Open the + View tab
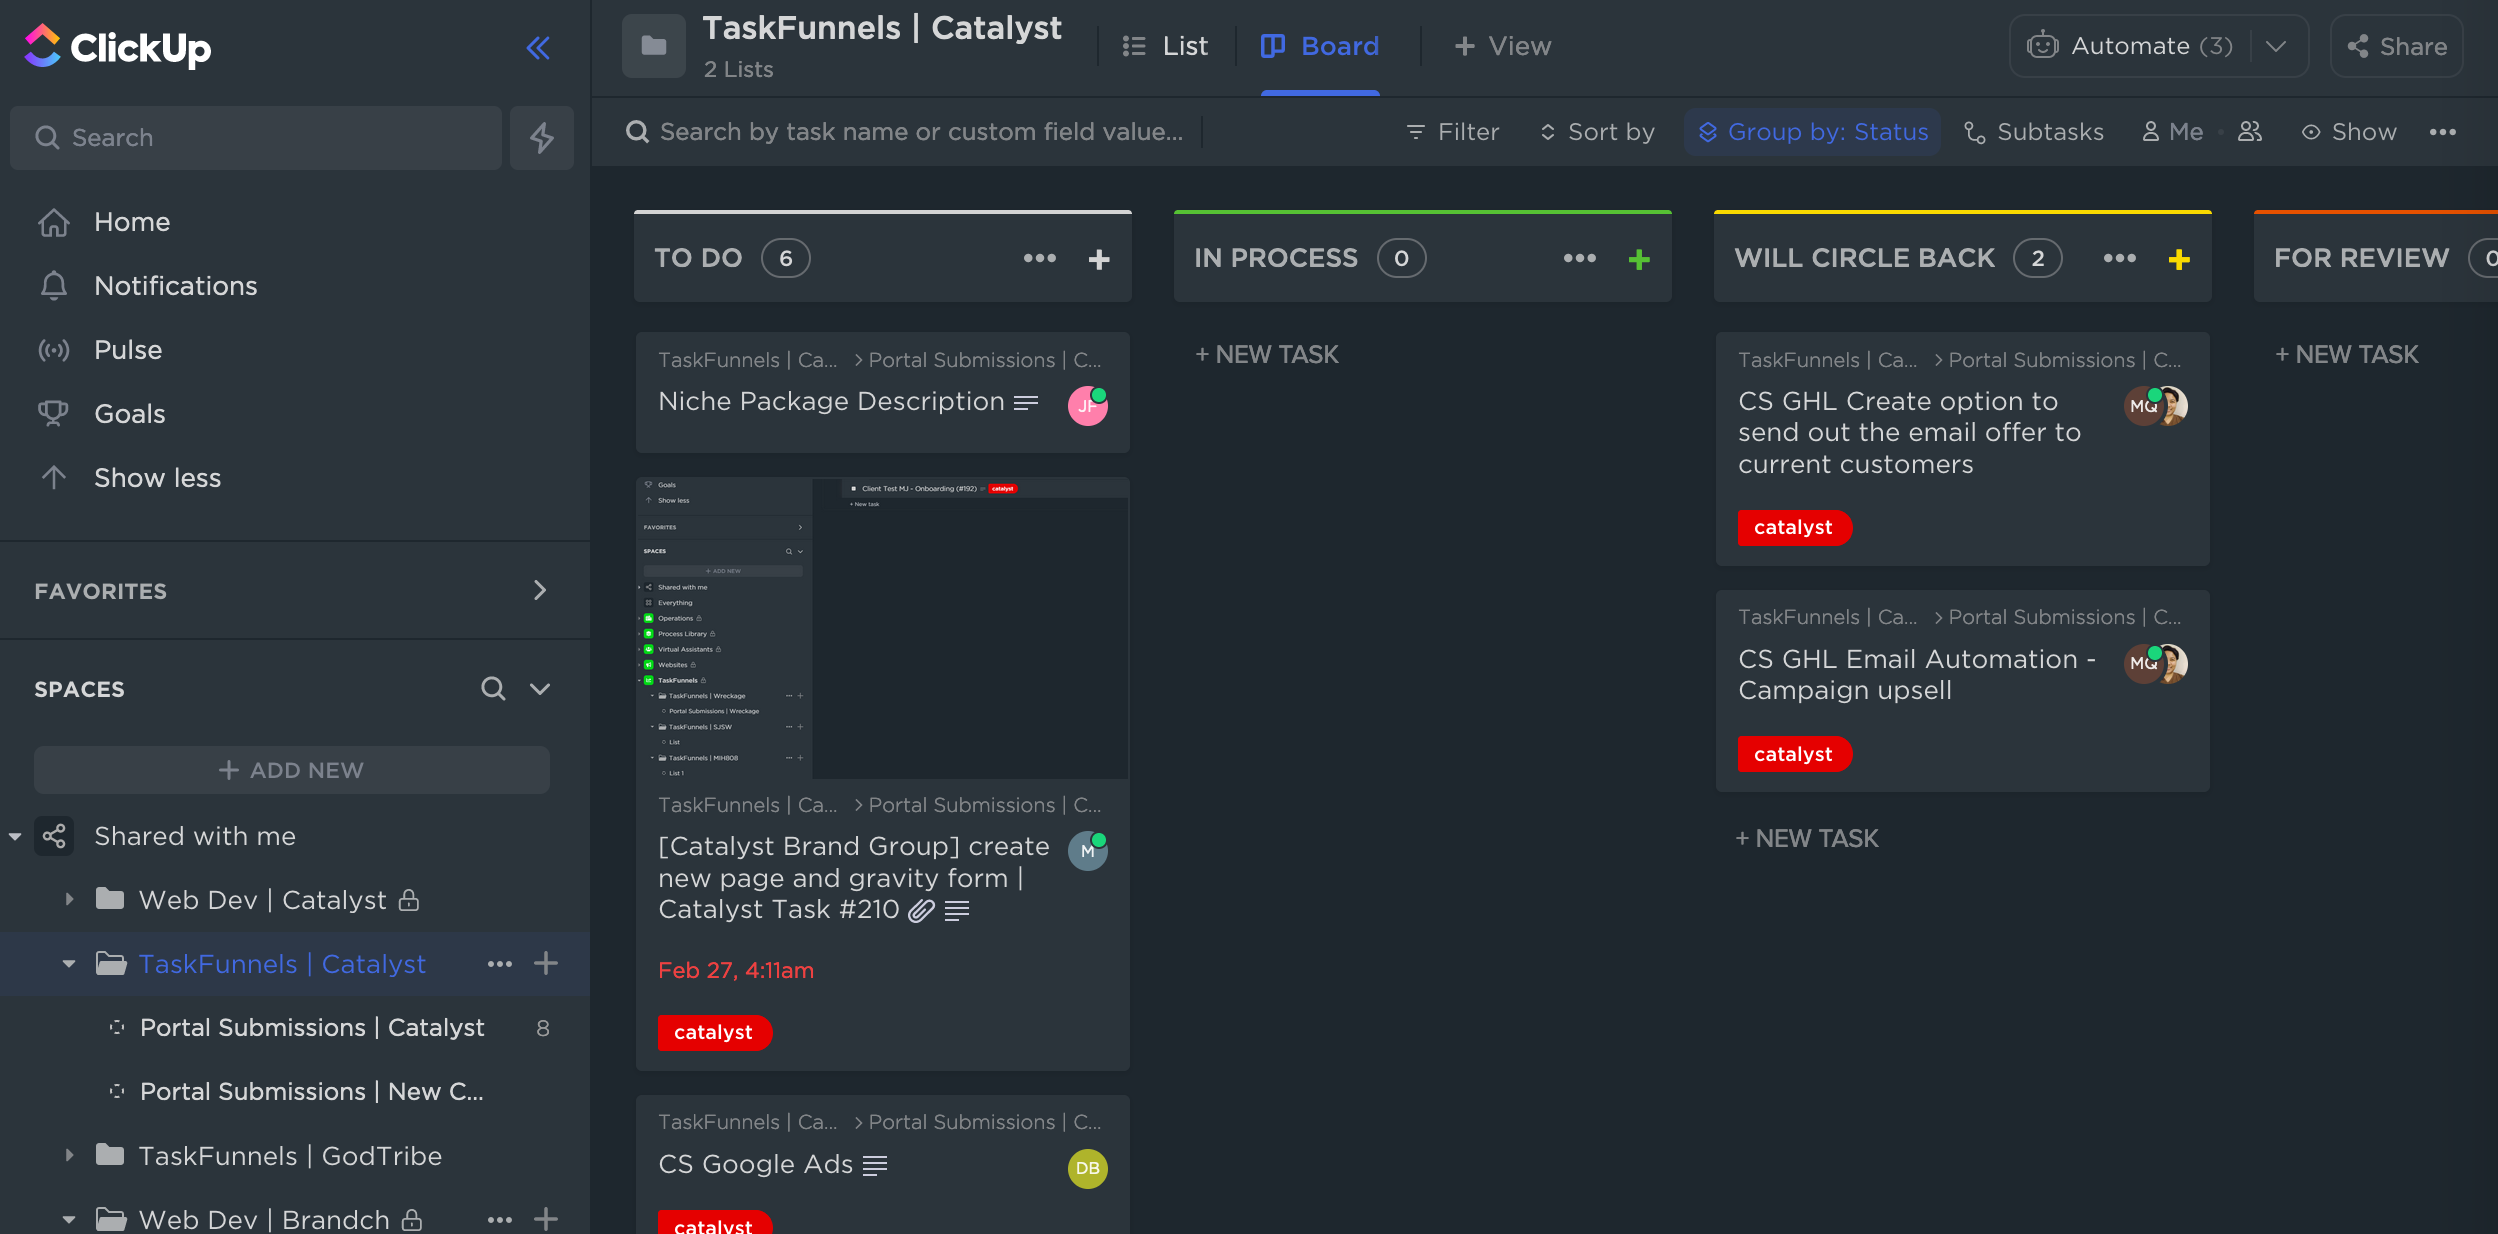The width and height of the screenshot is (2498, 1234). (1501, 46)
